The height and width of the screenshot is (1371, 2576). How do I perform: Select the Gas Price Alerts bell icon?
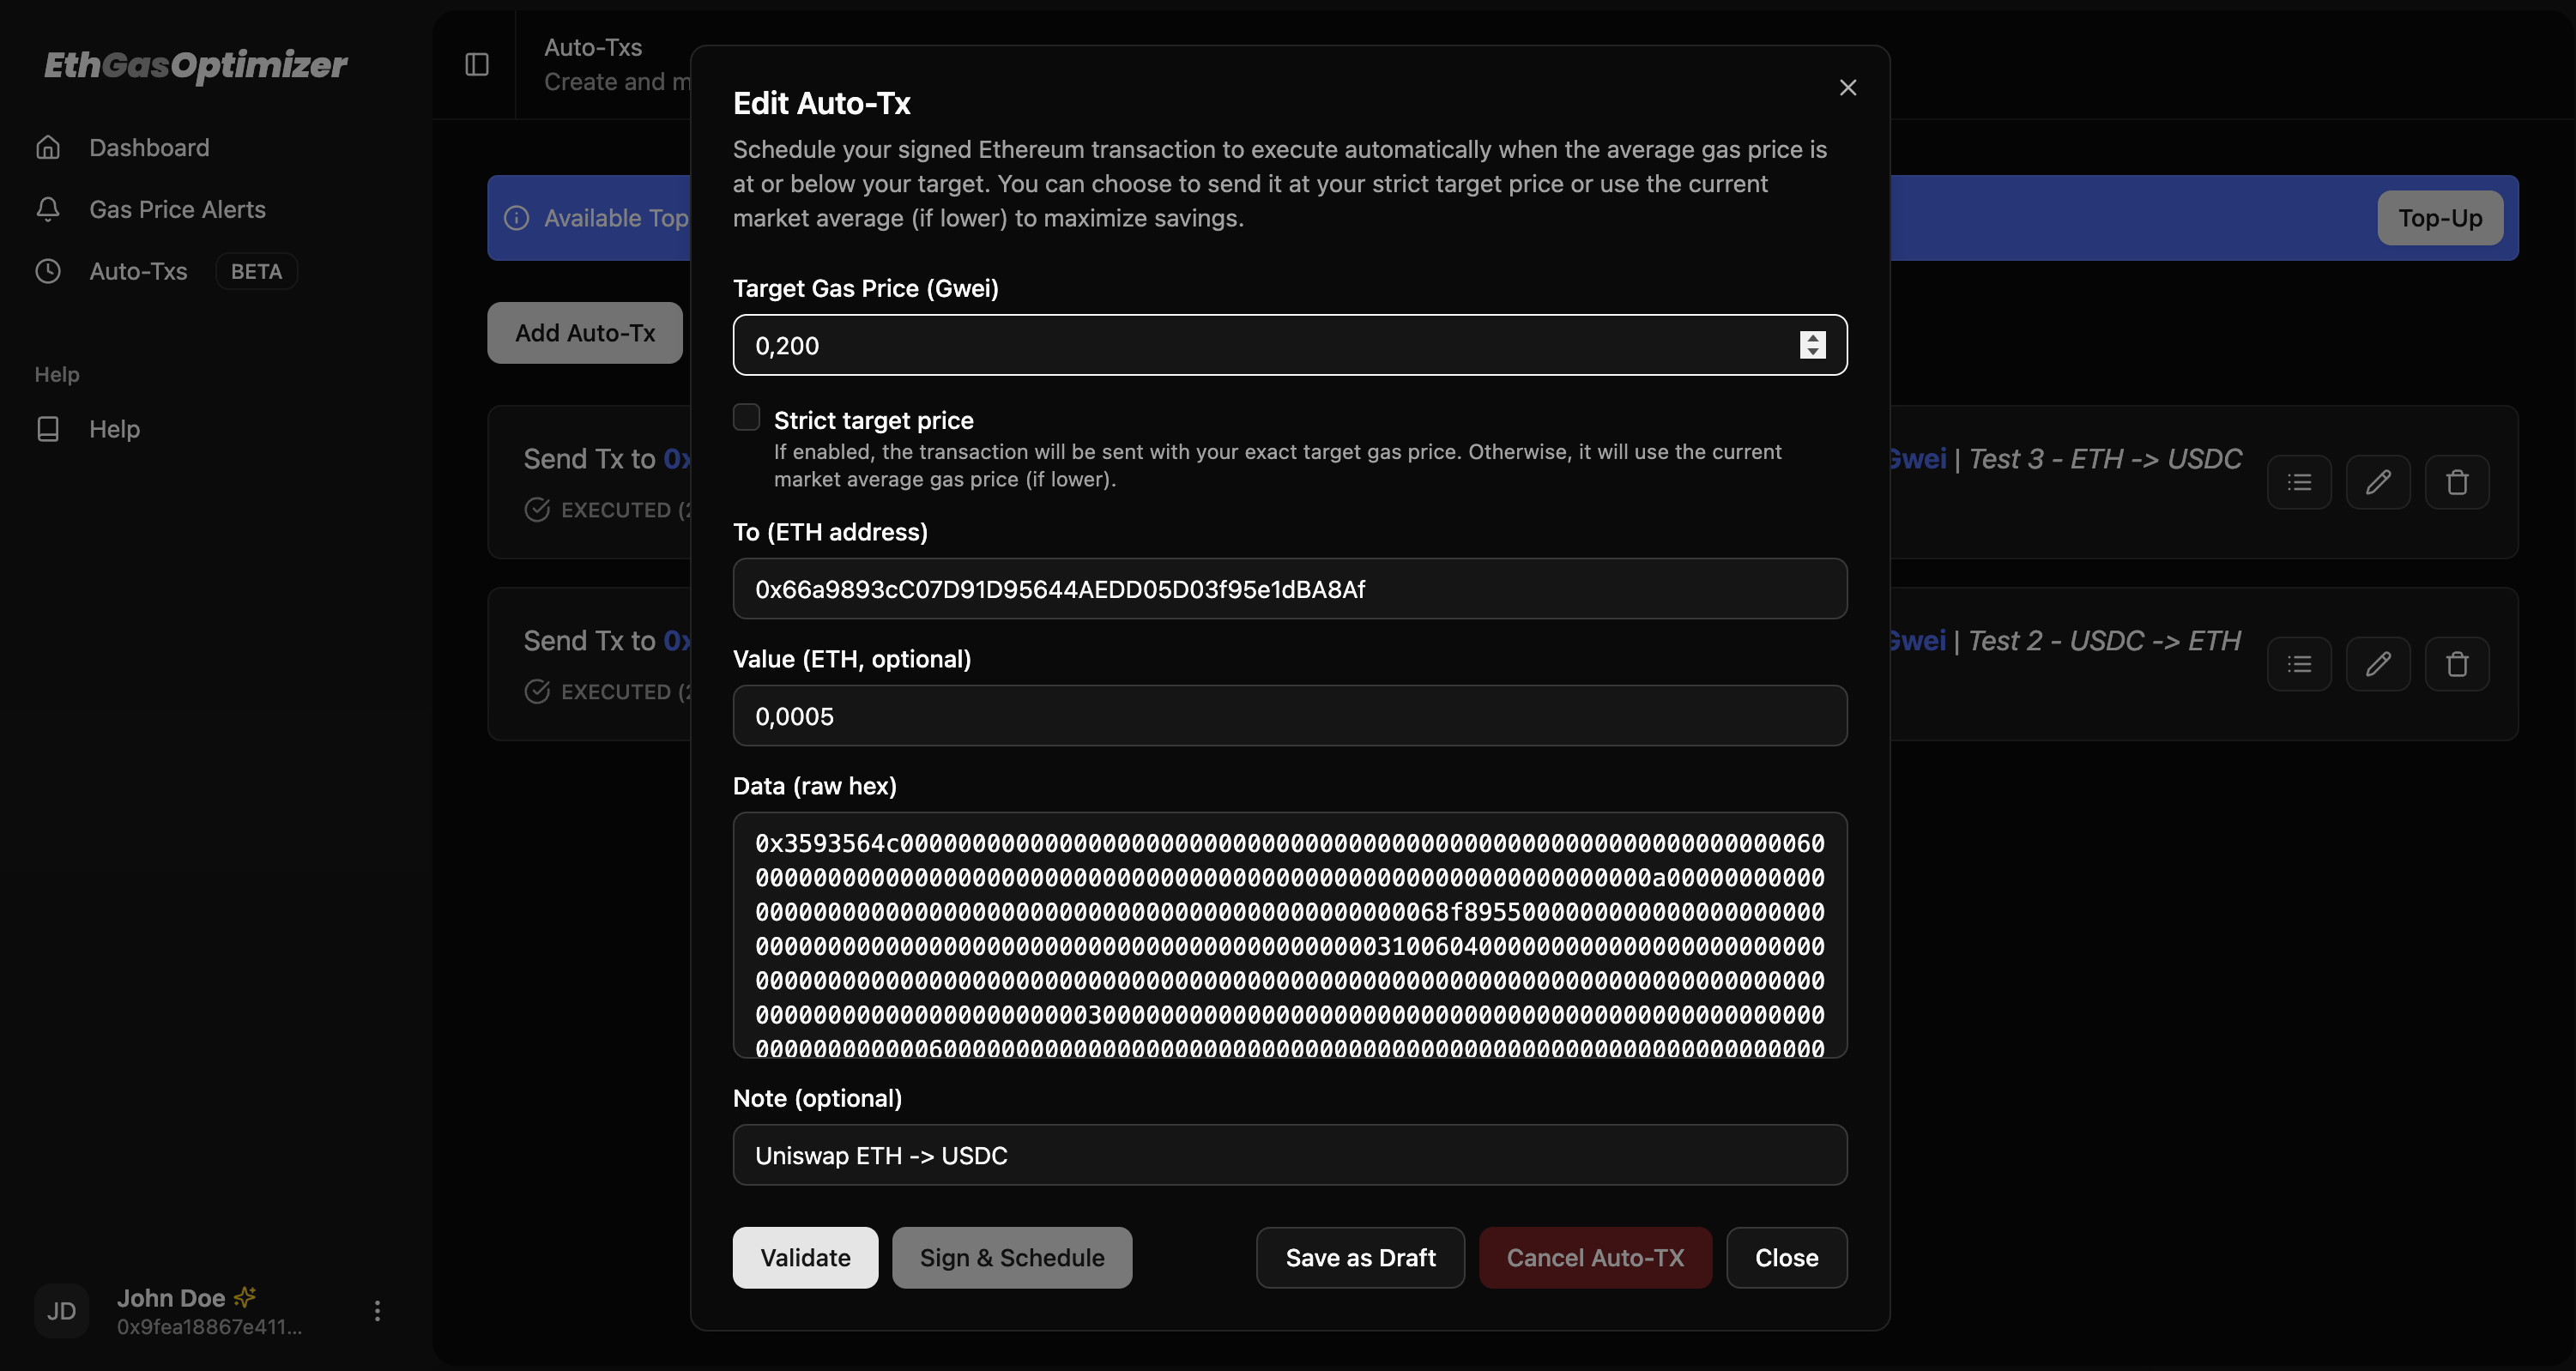pyautogui.click(x=48, y=209)
